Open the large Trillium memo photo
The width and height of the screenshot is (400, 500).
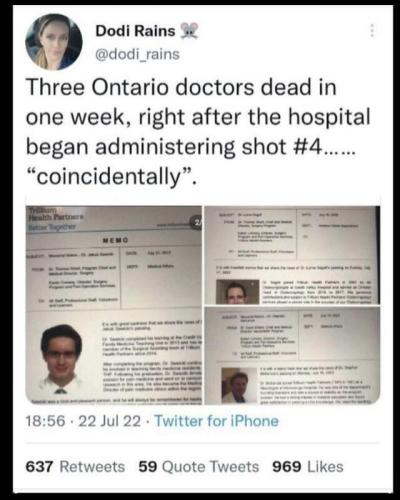pos(114,305)
